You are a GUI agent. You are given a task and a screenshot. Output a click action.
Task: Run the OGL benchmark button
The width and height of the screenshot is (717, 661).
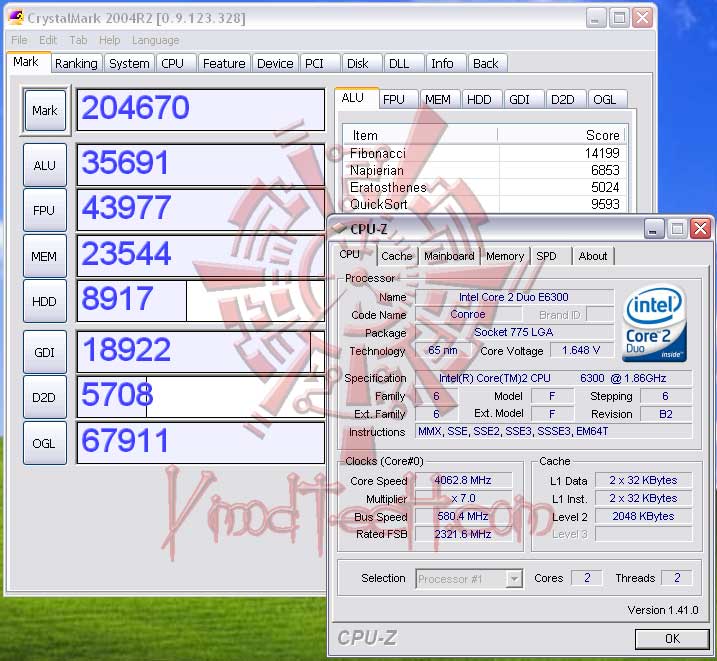(x=45, y=443)
